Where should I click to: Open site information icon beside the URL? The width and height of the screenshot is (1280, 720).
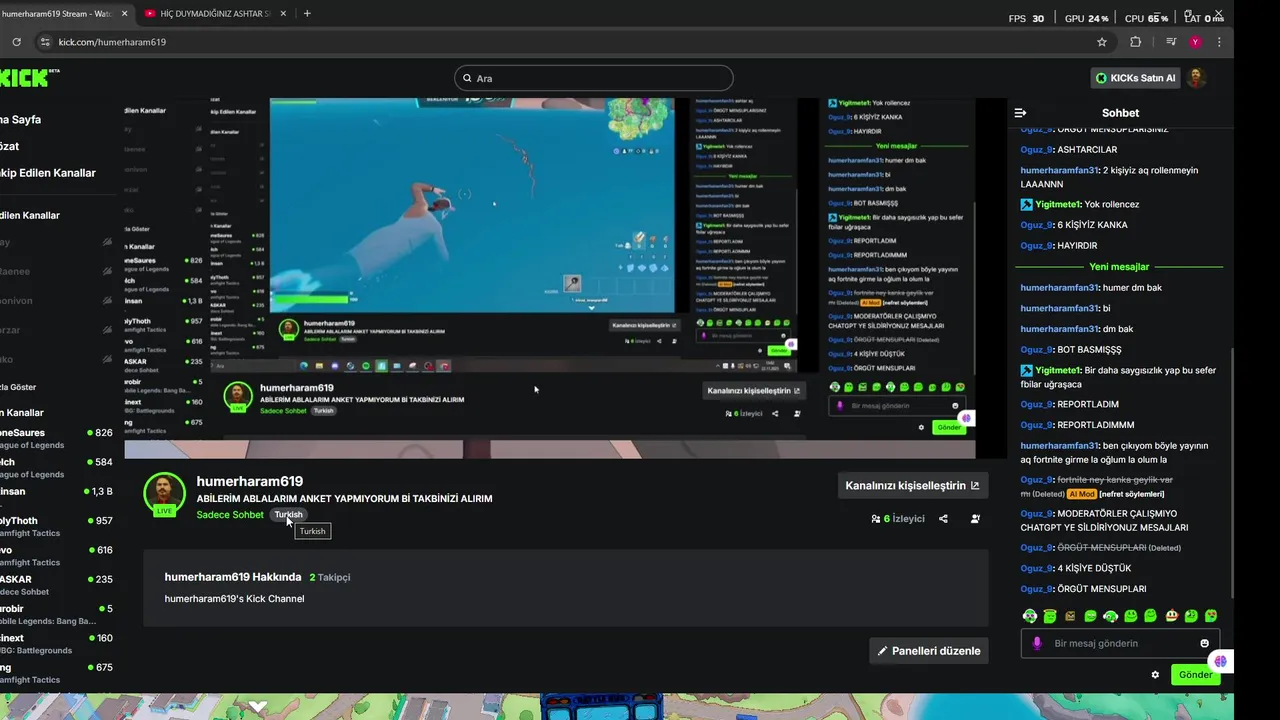[x=44, y=42]
